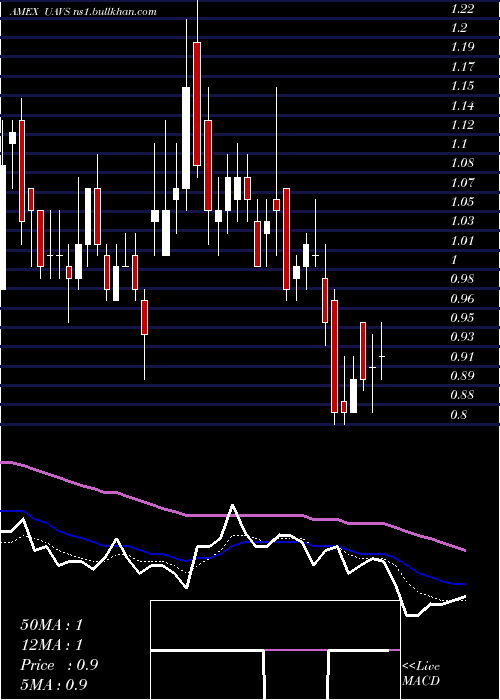Click the Price : 0.9 readout
Viewport: 500px width, 700px height.
[59, 665]
